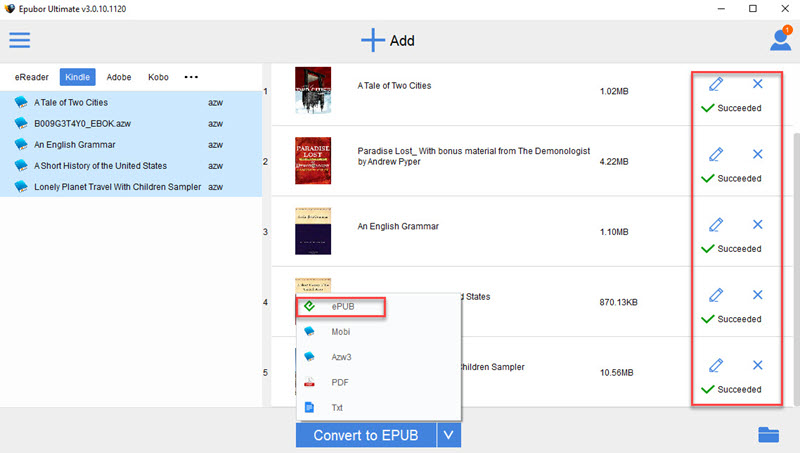Edit metadata for An English Grammar

716,225
